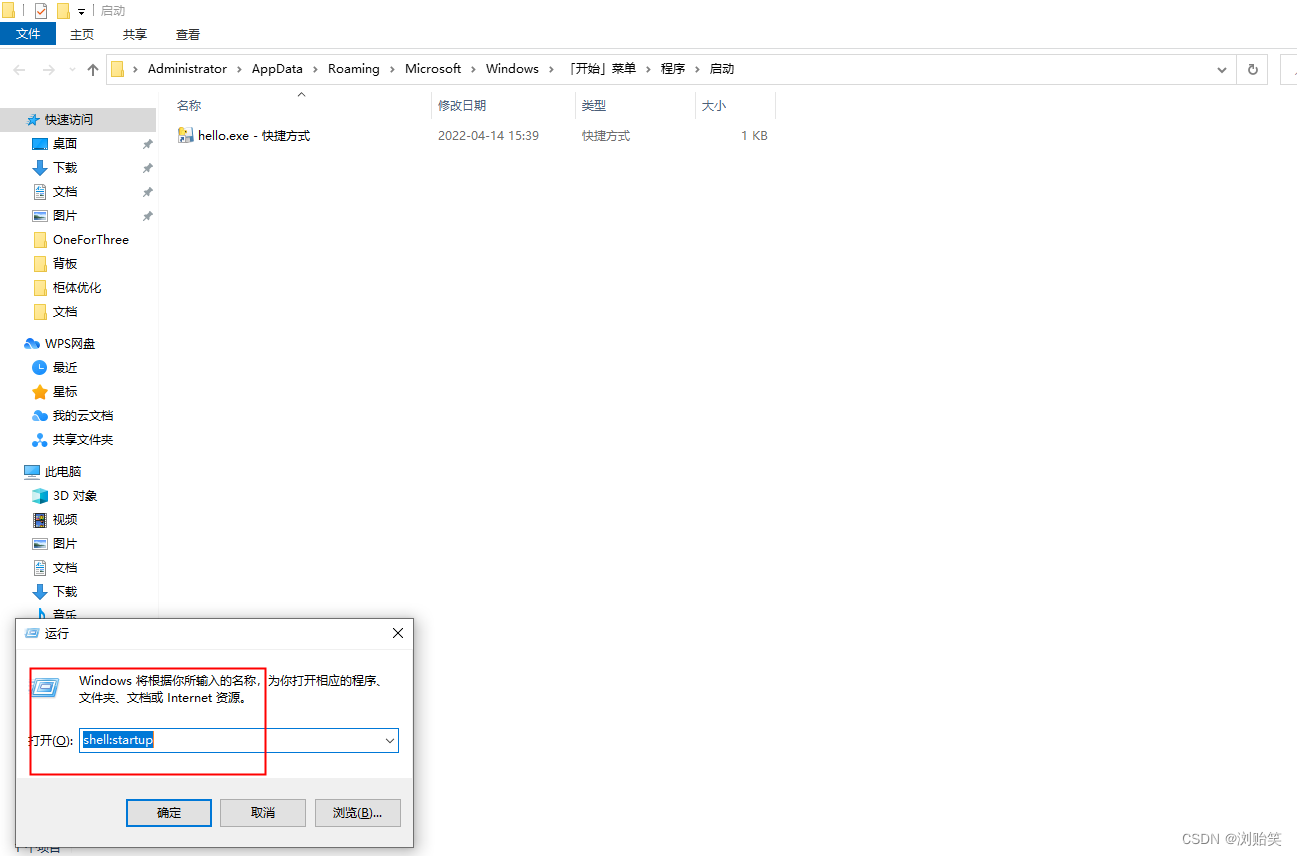1297x856 pixels.
Task: Click 程序 in the address path
Action: [673, 69]
